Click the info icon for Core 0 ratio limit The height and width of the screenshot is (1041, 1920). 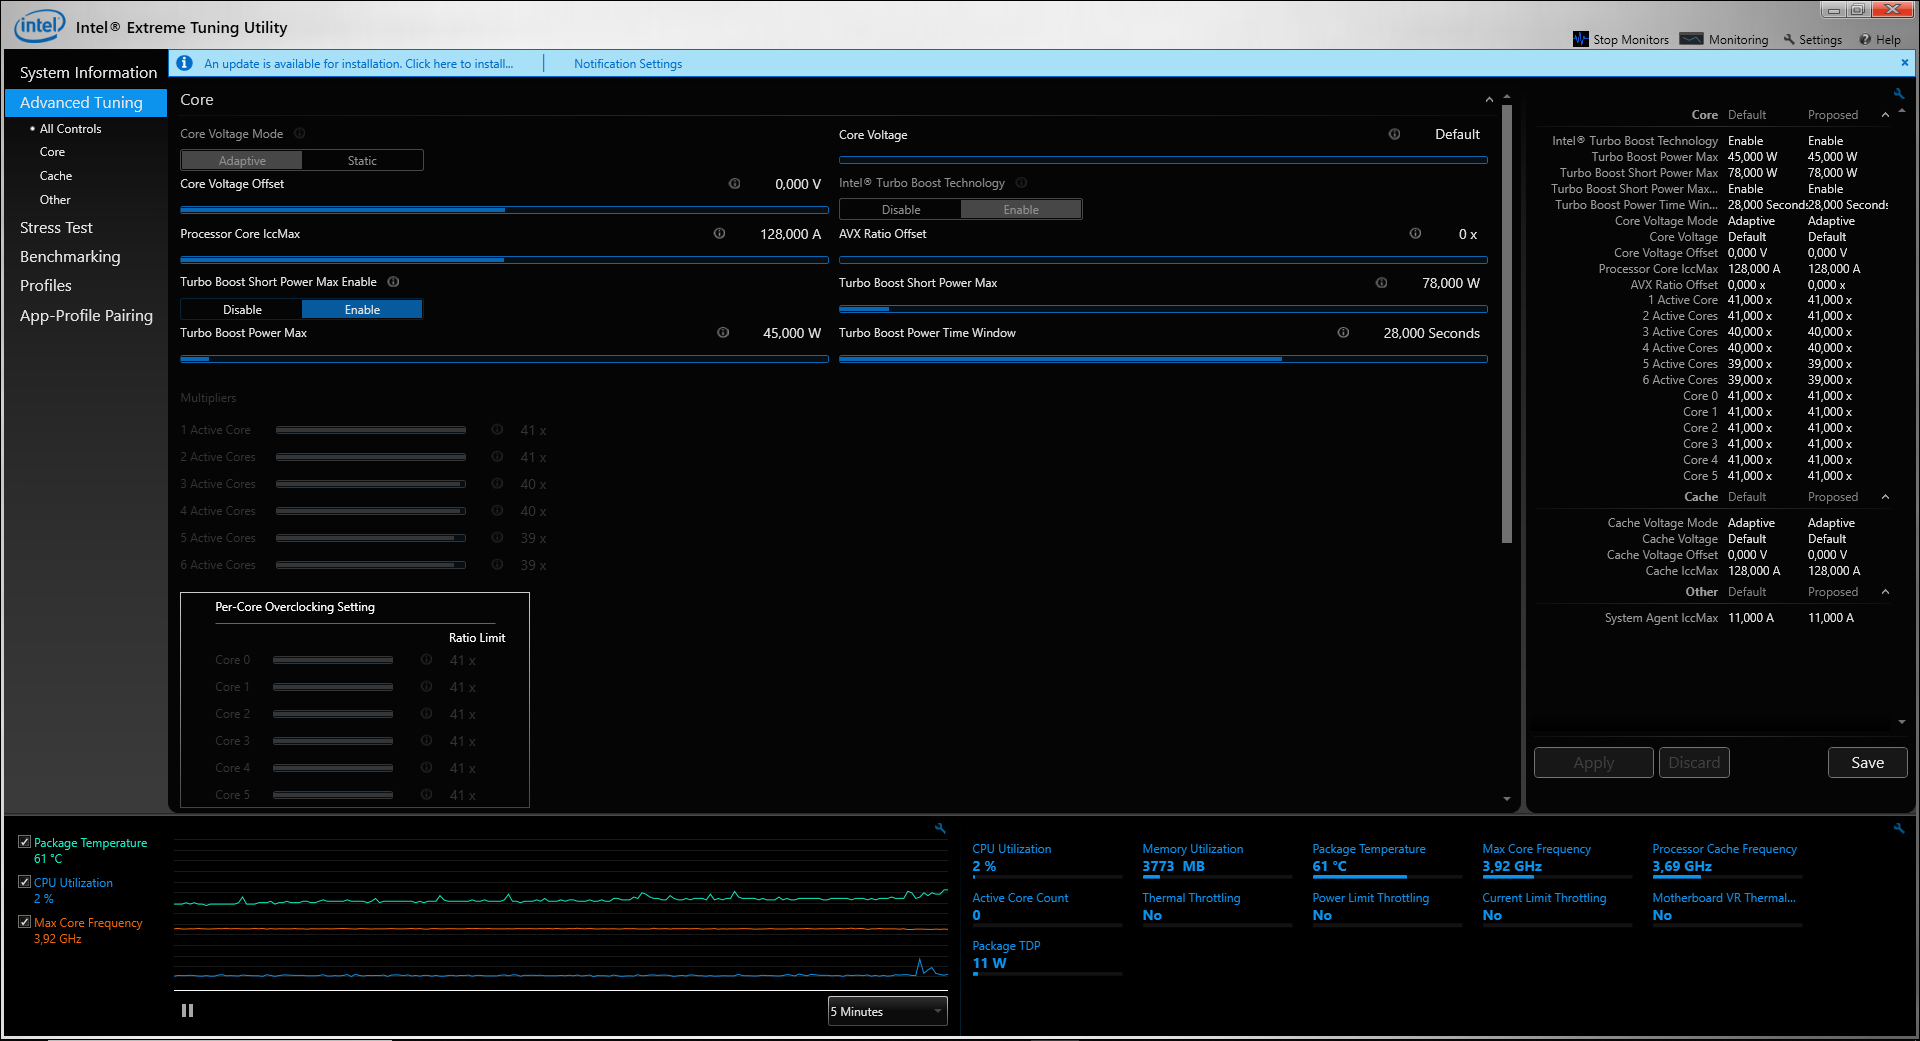coord(426,659)
